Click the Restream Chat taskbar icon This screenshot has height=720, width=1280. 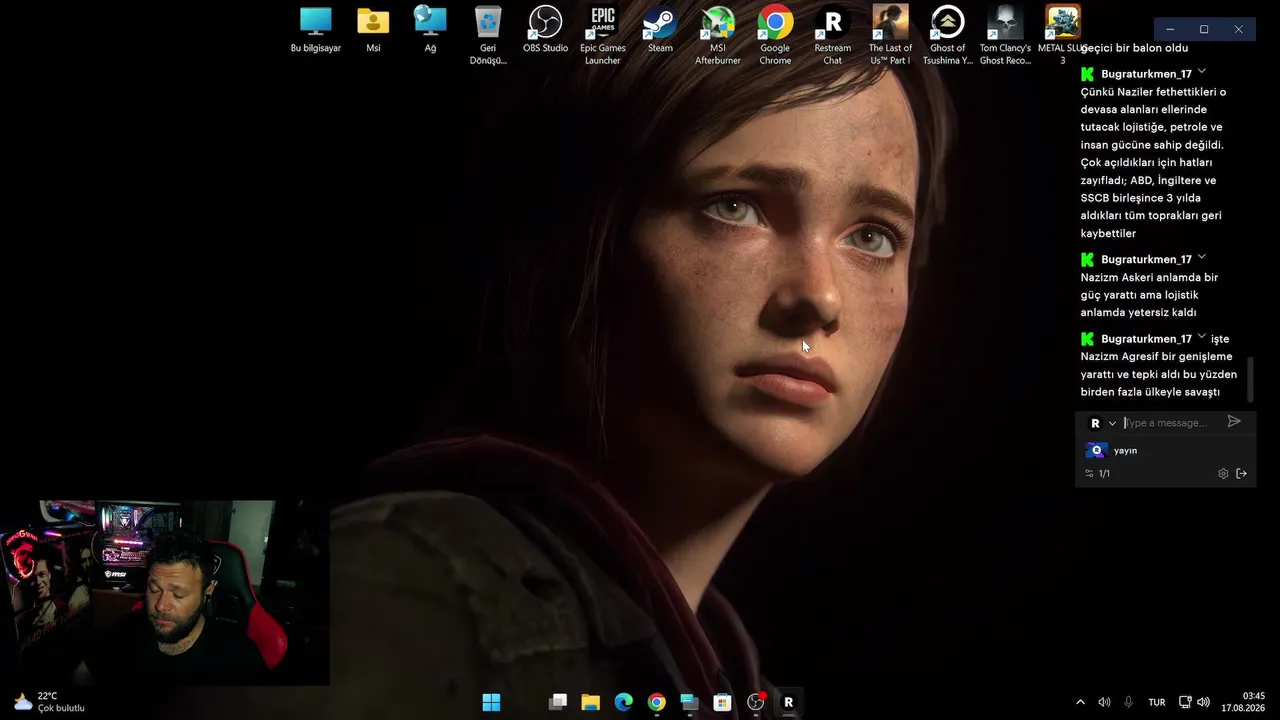point(788,702)
